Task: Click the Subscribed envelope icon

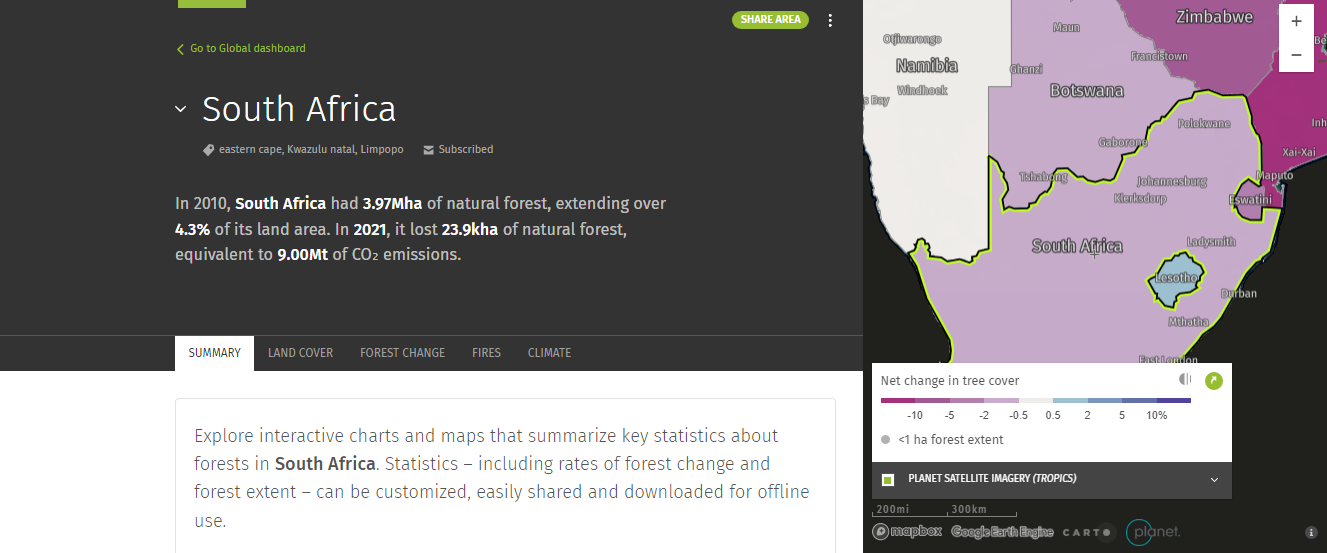Action: coord(428,150)
